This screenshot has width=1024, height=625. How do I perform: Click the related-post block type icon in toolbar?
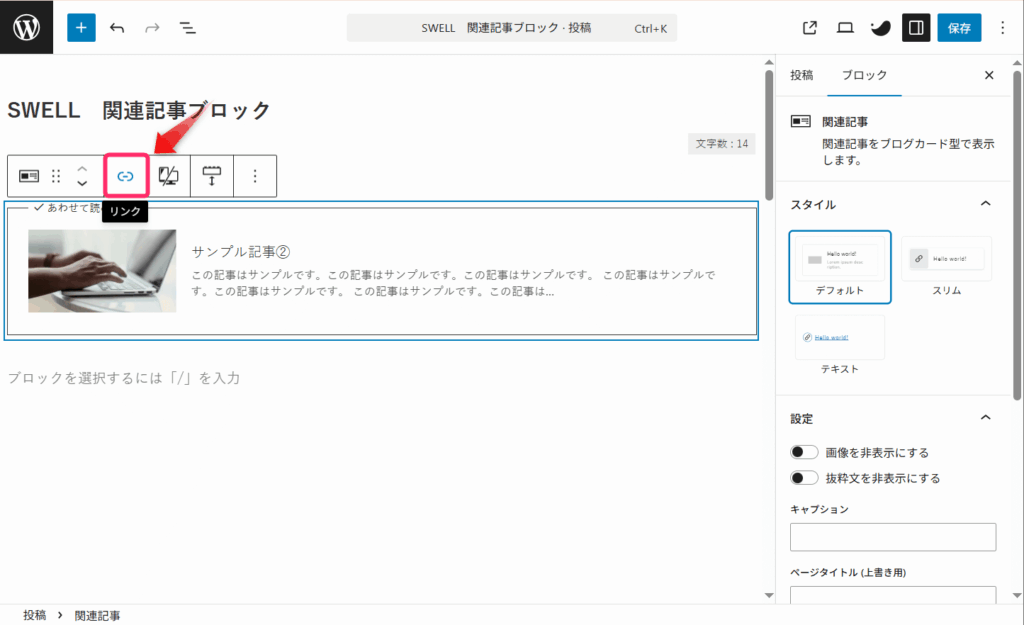29,176
